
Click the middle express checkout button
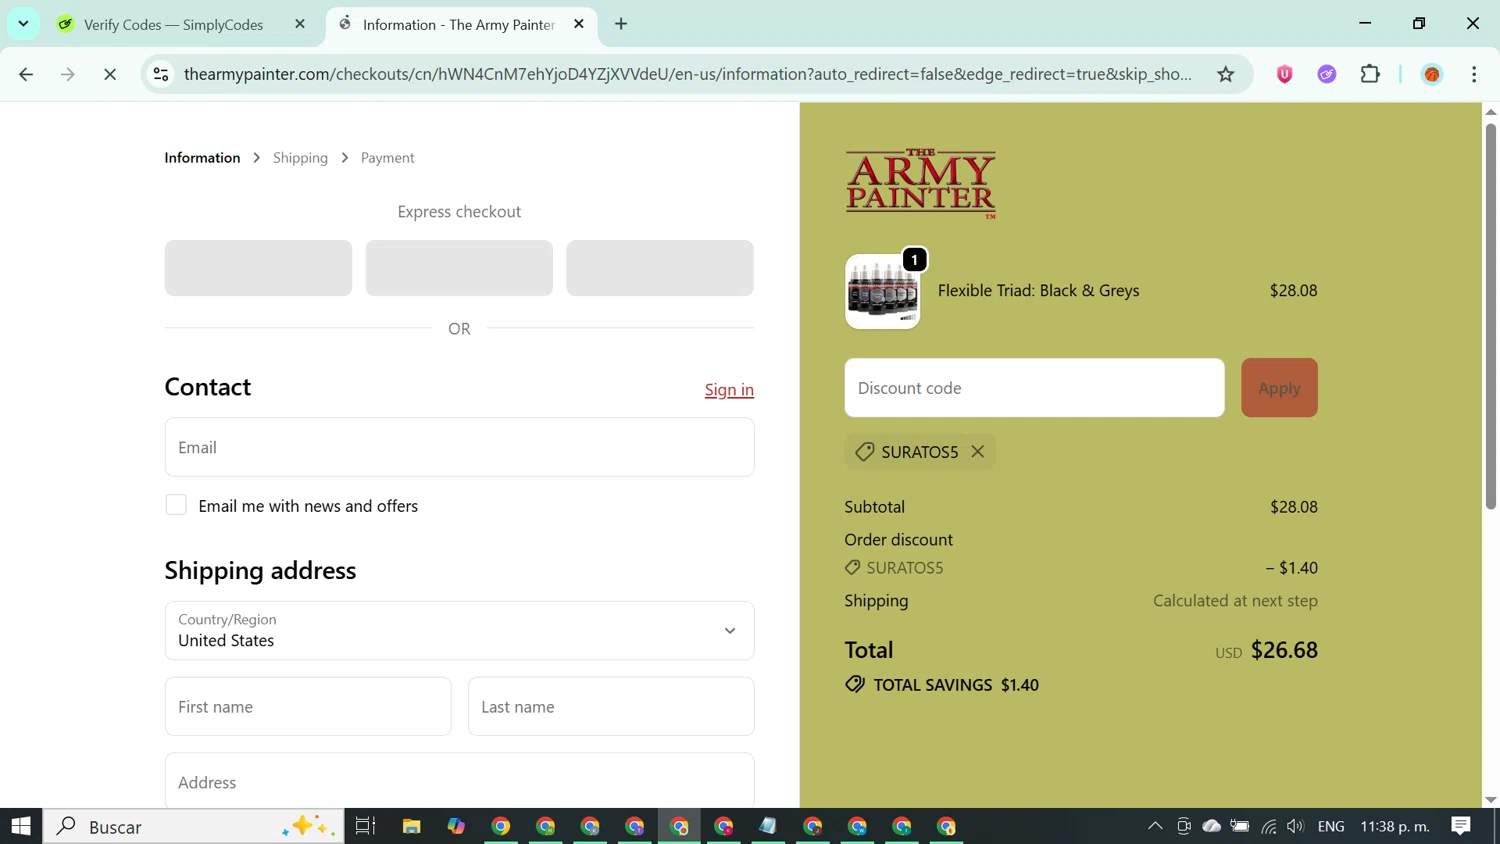click(459, 268)
